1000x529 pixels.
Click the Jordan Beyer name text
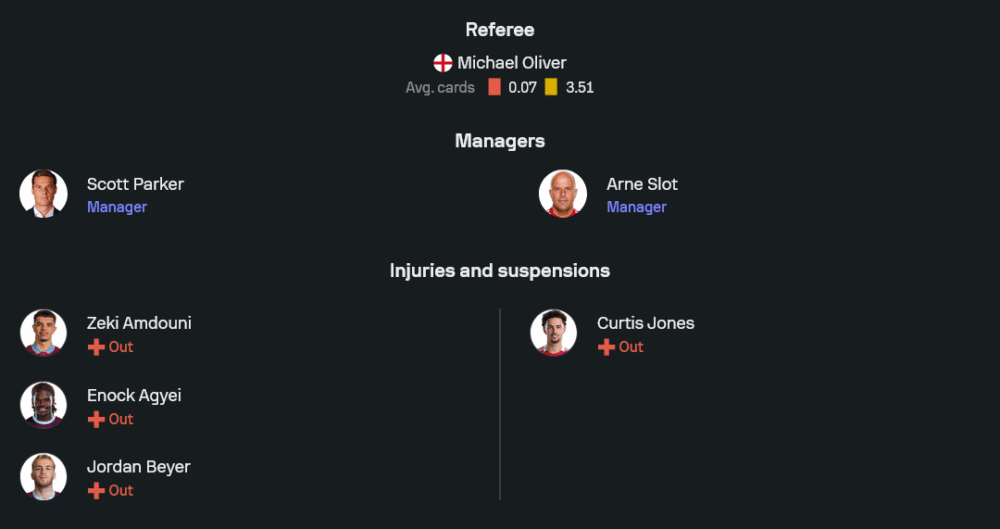pyautogui.click(x=138, y=466)
